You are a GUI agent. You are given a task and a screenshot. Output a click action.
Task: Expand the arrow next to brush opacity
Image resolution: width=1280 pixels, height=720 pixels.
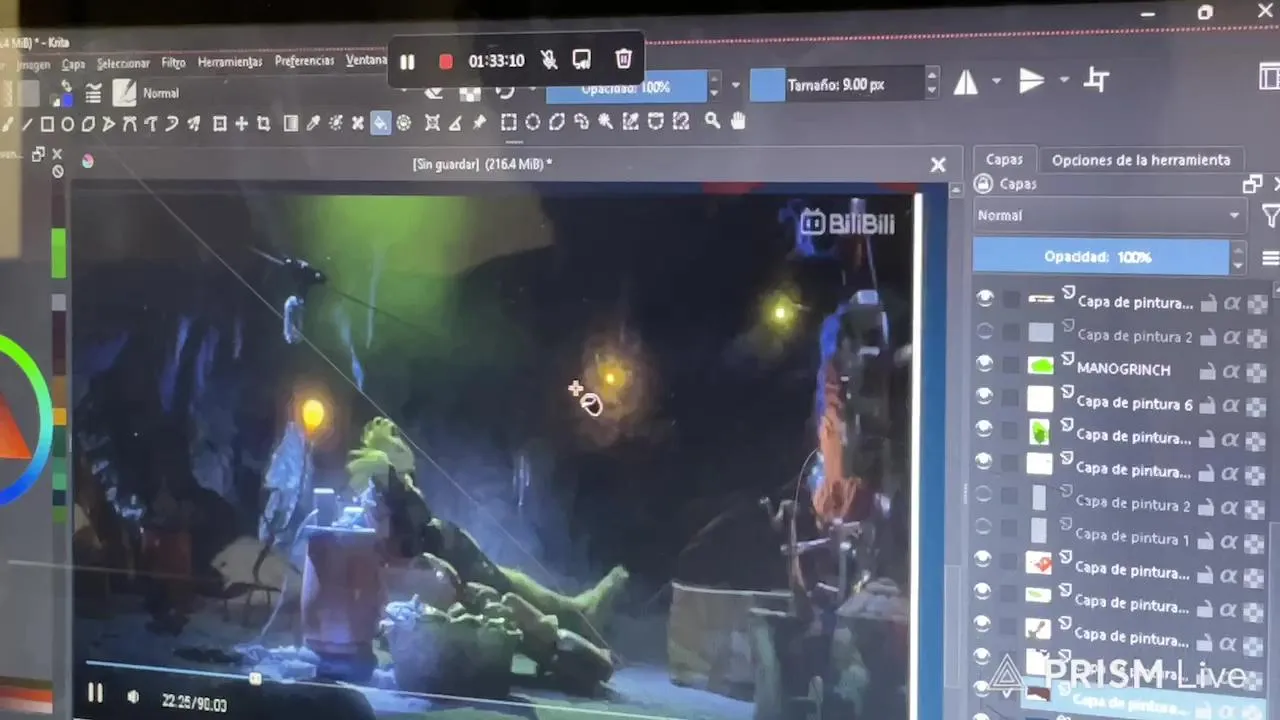point(737,86)
